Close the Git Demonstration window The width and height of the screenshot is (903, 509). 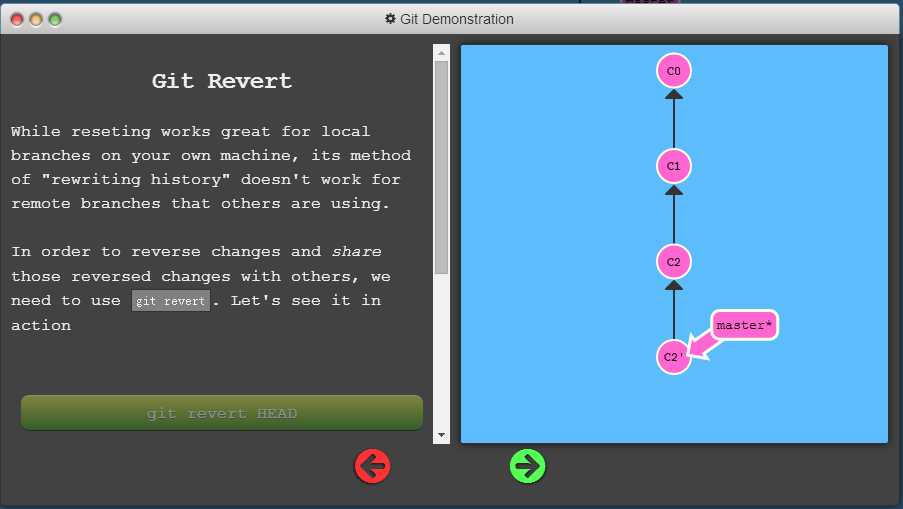click(17, 20)
